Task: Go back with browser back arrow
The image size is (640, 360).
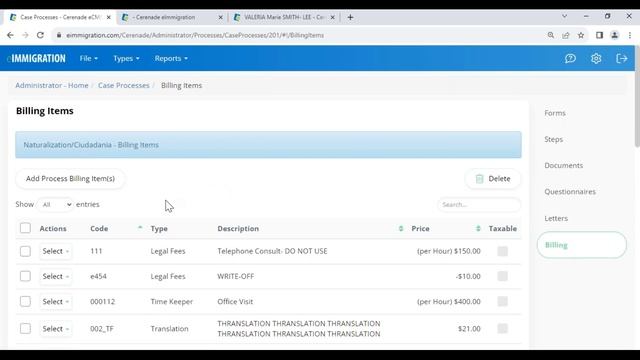Action: [x=10, y=35]
